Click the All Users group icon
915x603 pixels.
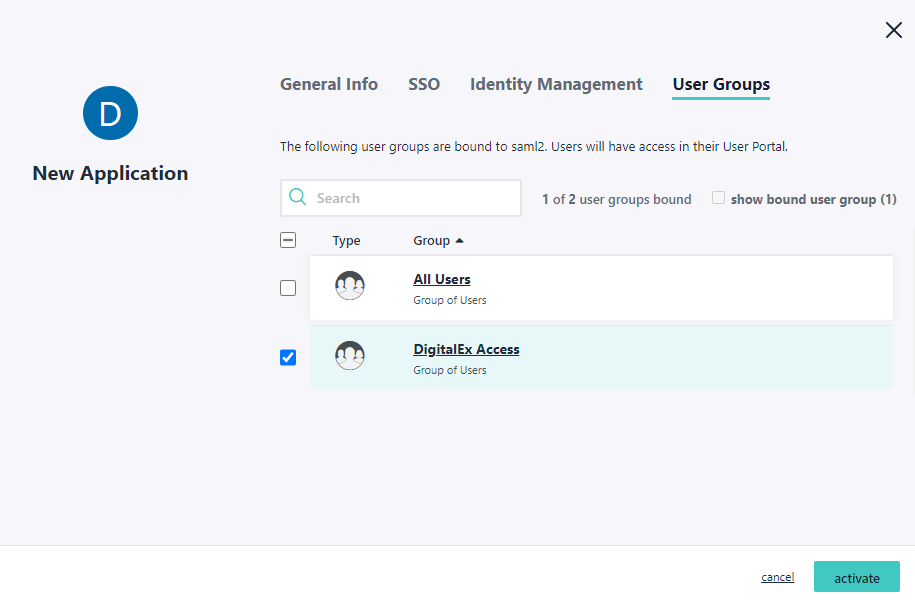[x=350, y=286]
